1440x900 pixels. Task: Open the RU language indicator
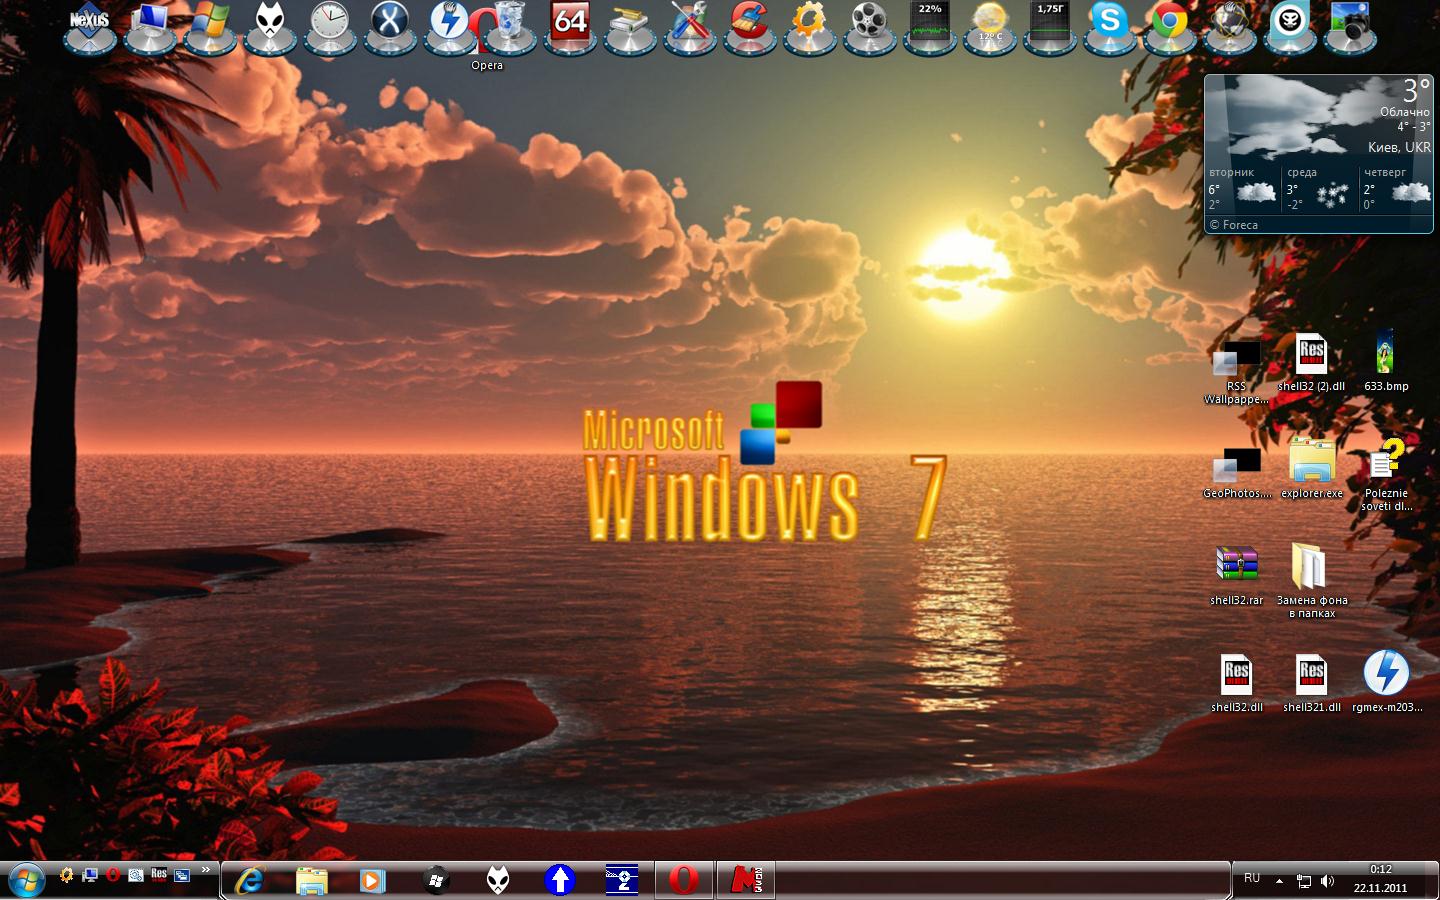click(1252, 878)
